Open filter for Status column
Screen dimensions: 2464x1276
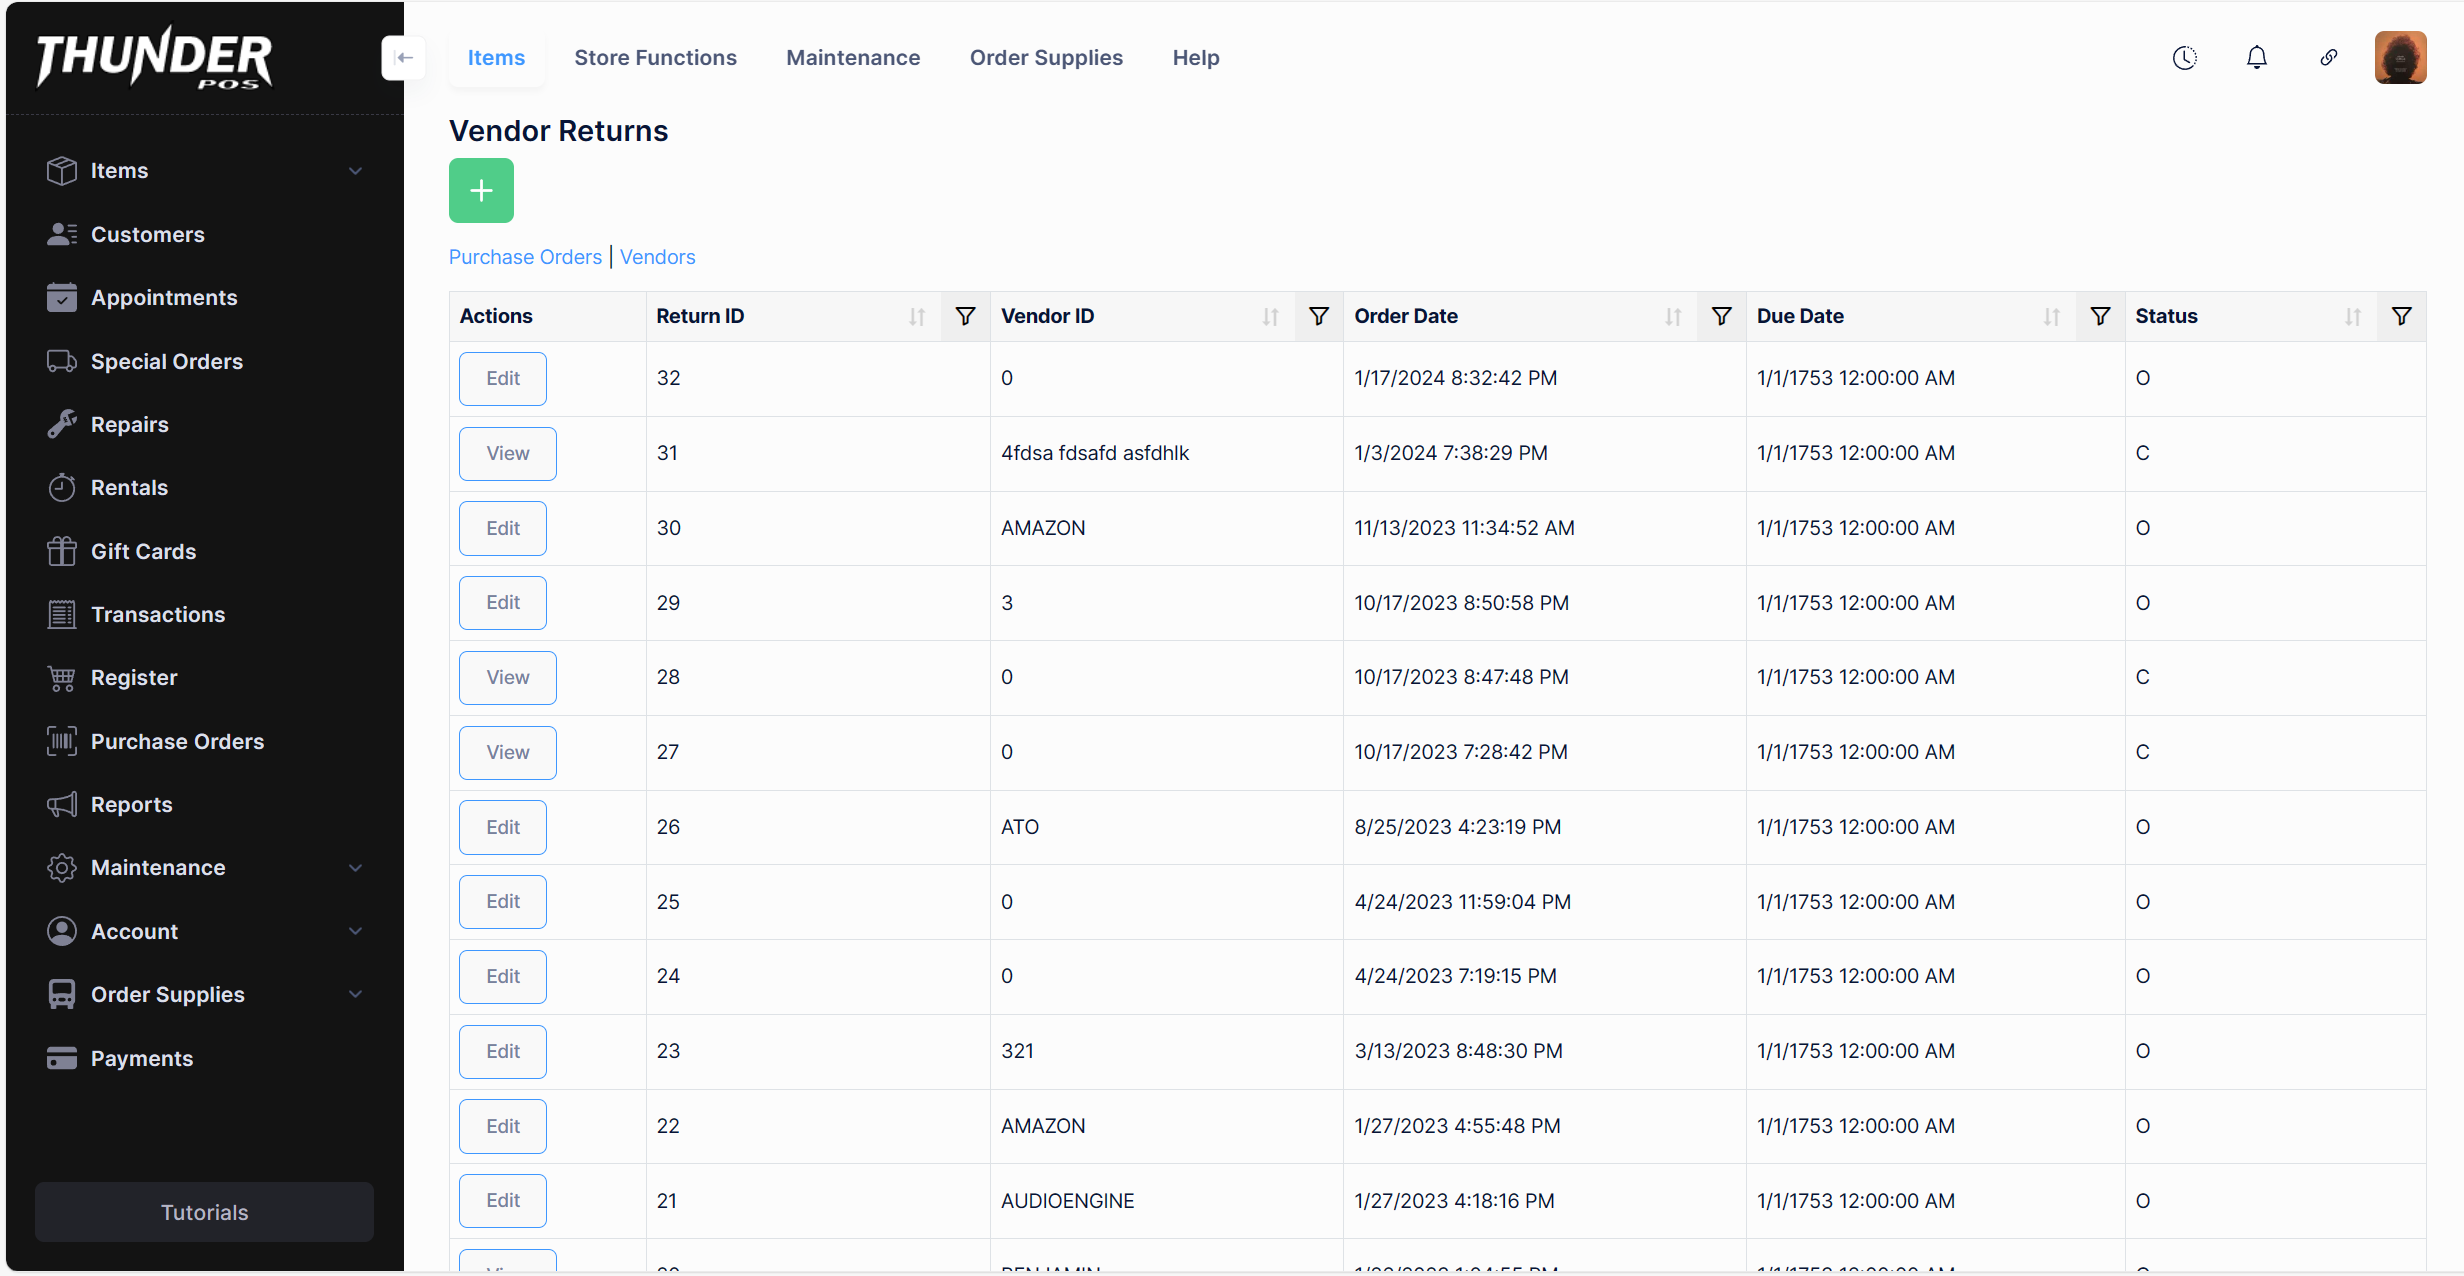coord(2401,316)
